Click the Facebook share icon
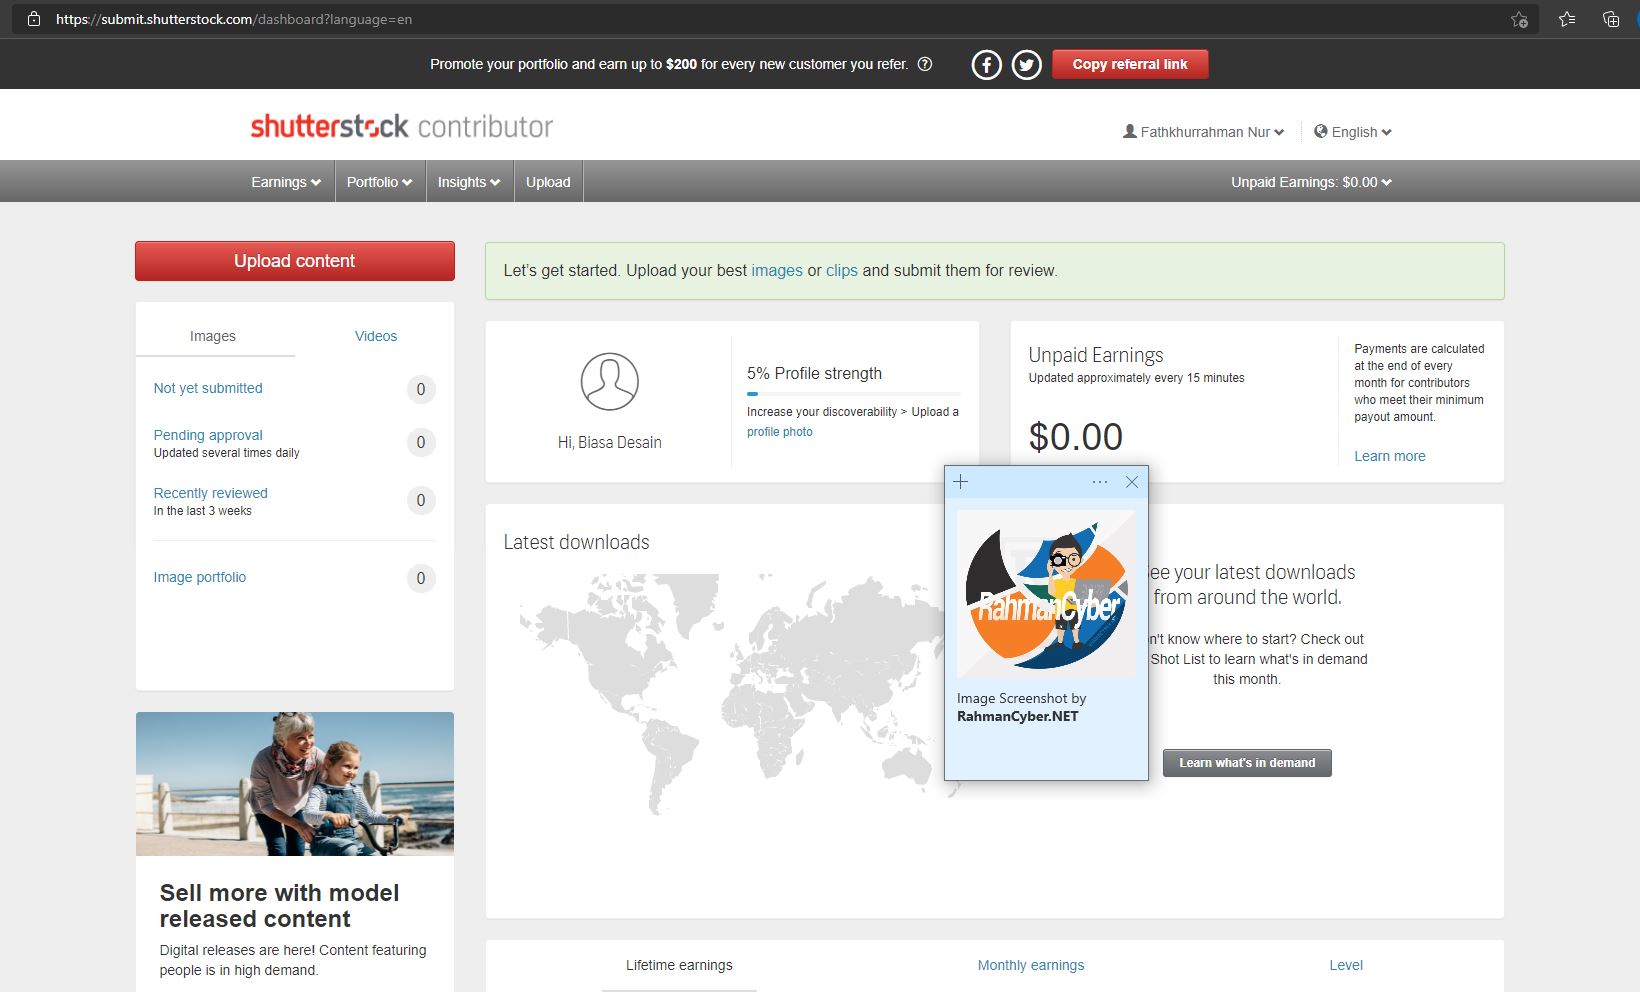This screenshot has height=992, width=1640. click(x=986, y=64)
